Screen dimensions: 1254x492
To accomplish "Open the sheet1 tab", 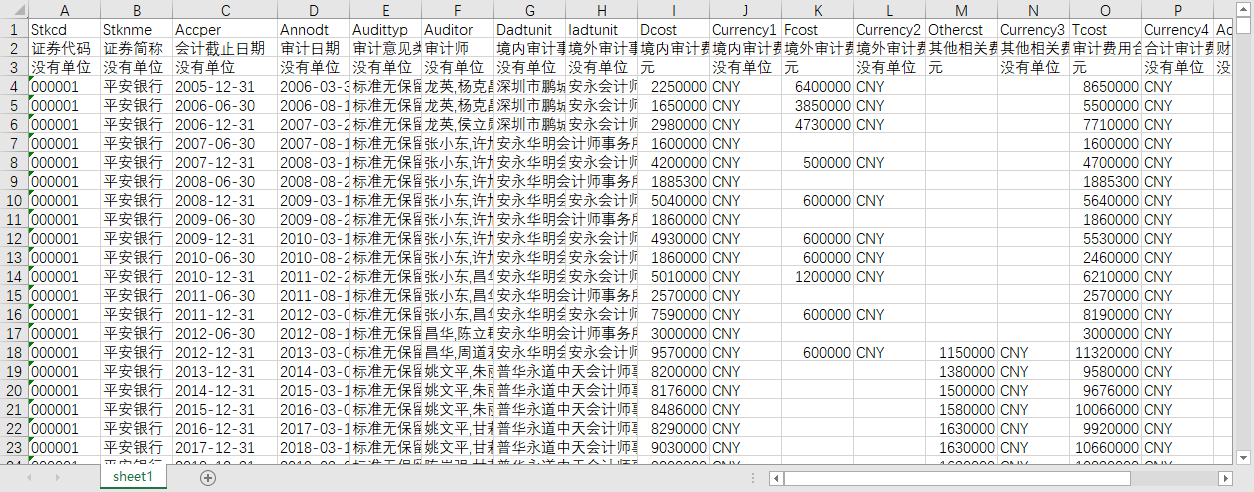I will [x=133, y=478].
